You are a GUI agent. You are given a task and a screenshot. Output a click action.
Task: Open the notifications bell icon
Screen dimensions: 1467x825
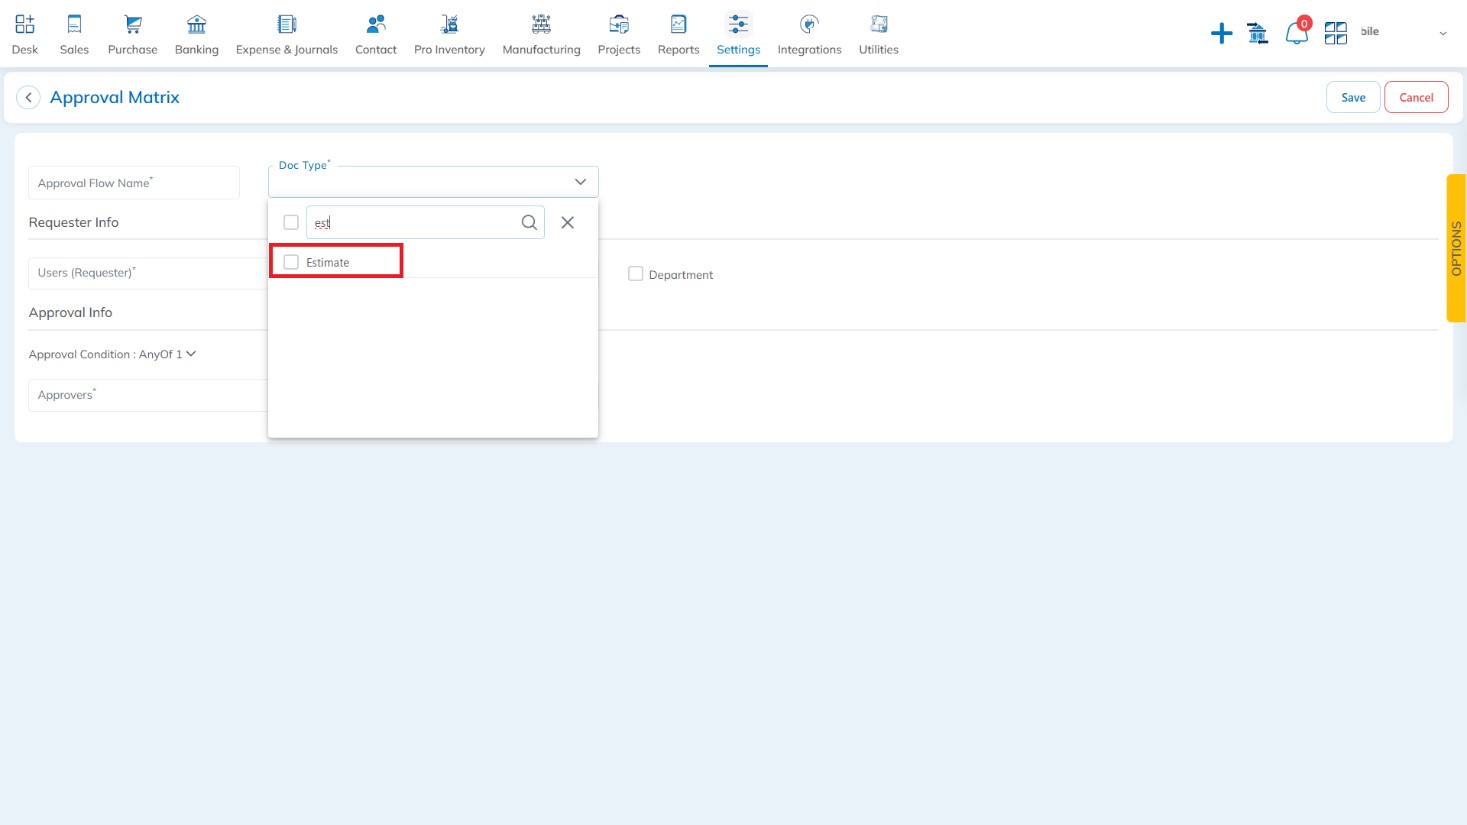[1297, 33]
